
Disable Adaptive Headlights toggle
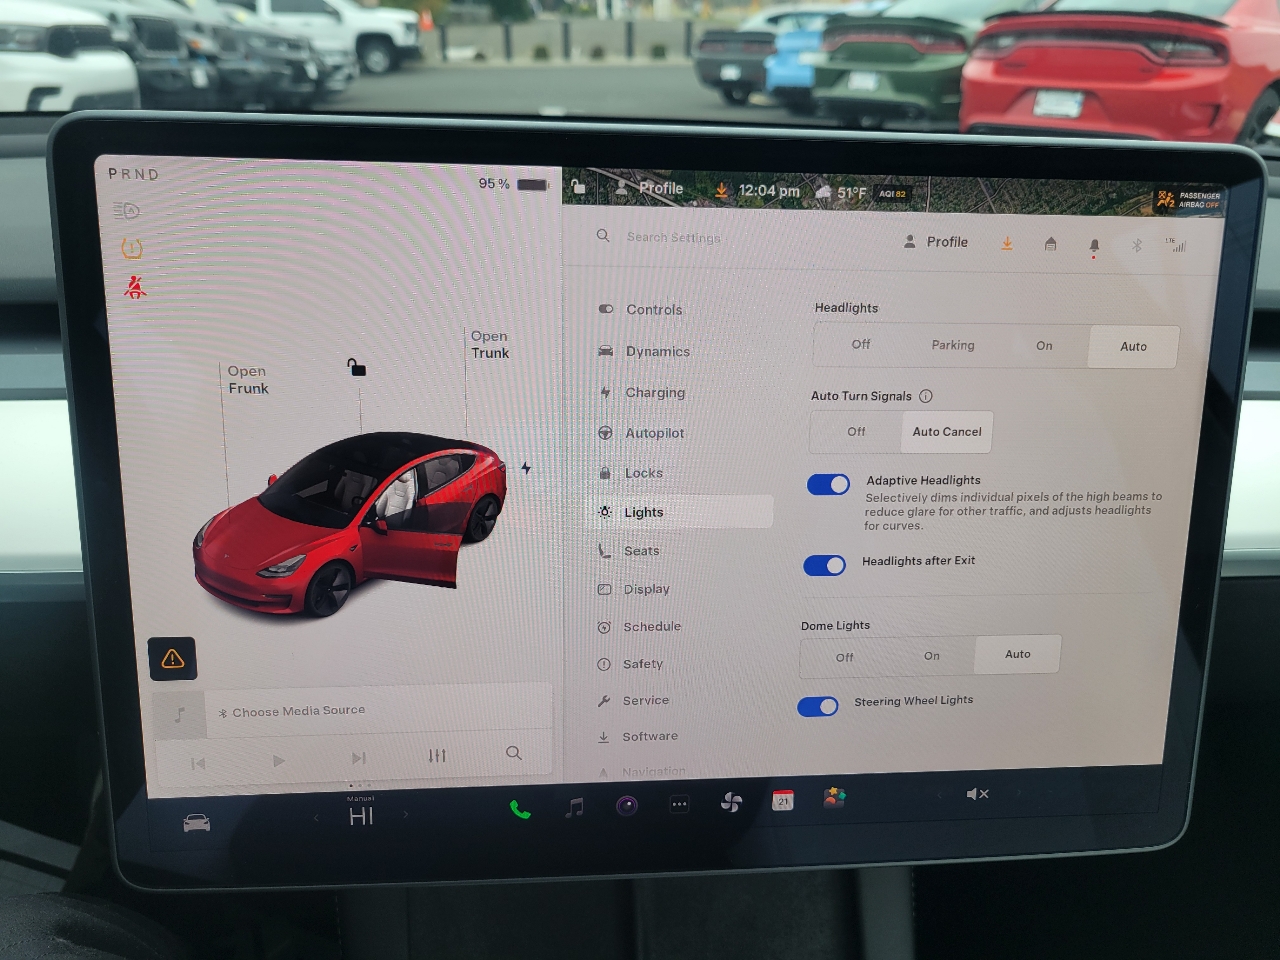828,485
